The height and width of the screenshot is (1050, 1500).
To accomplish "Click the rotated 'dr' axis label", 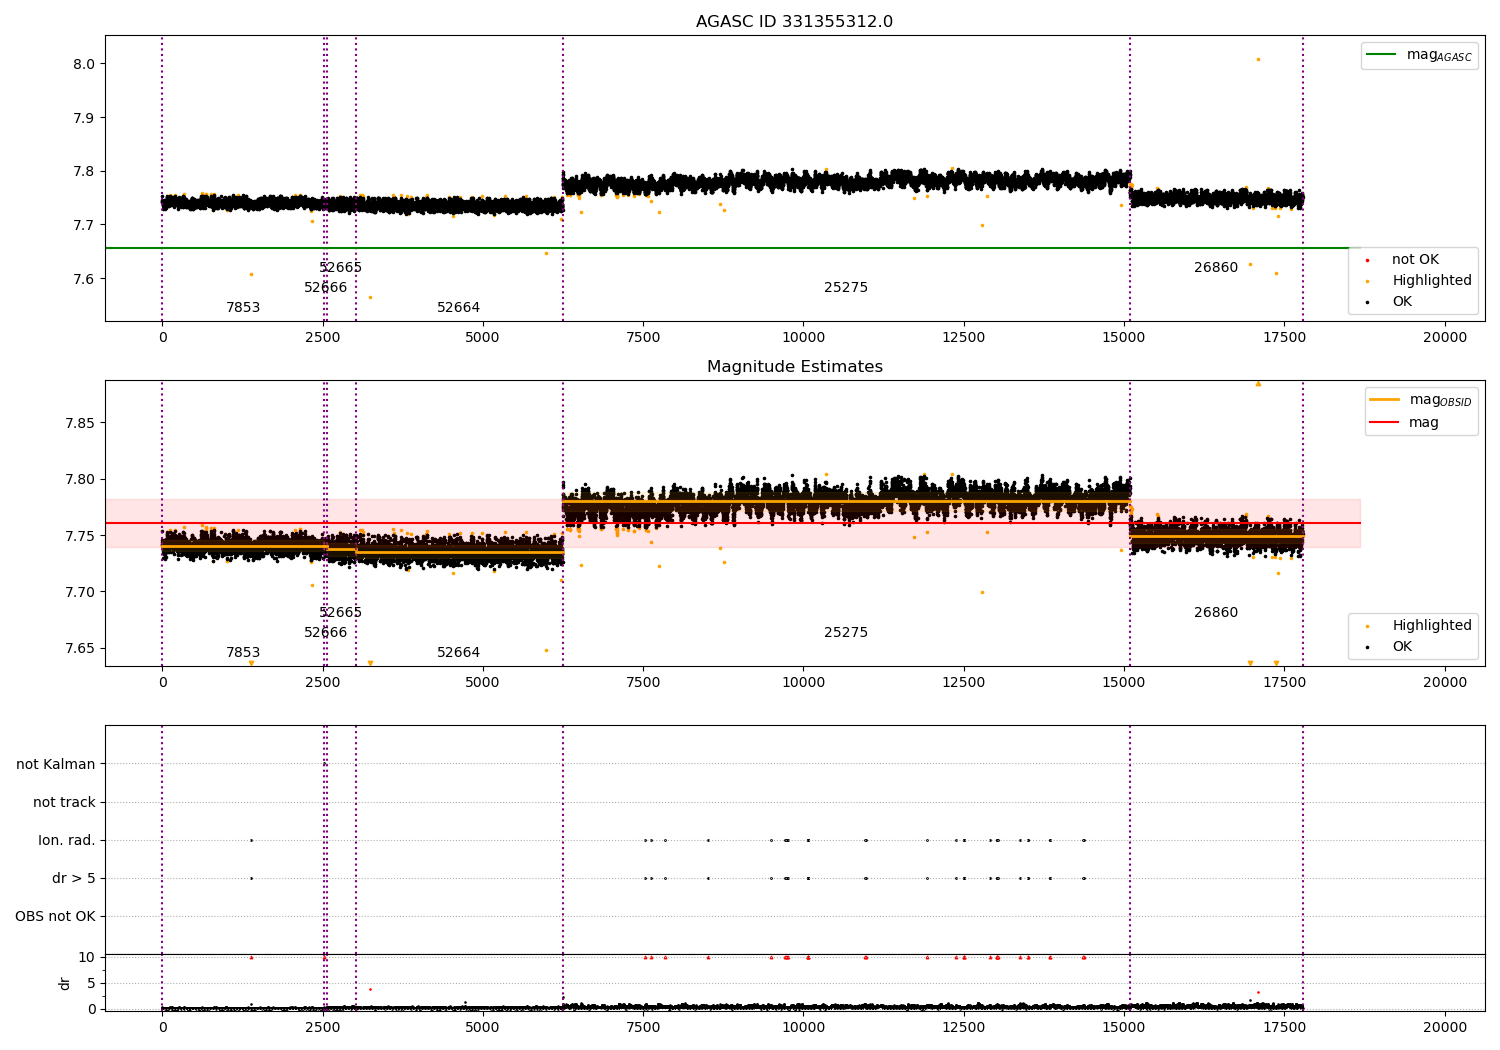I will tap(65, 983).
